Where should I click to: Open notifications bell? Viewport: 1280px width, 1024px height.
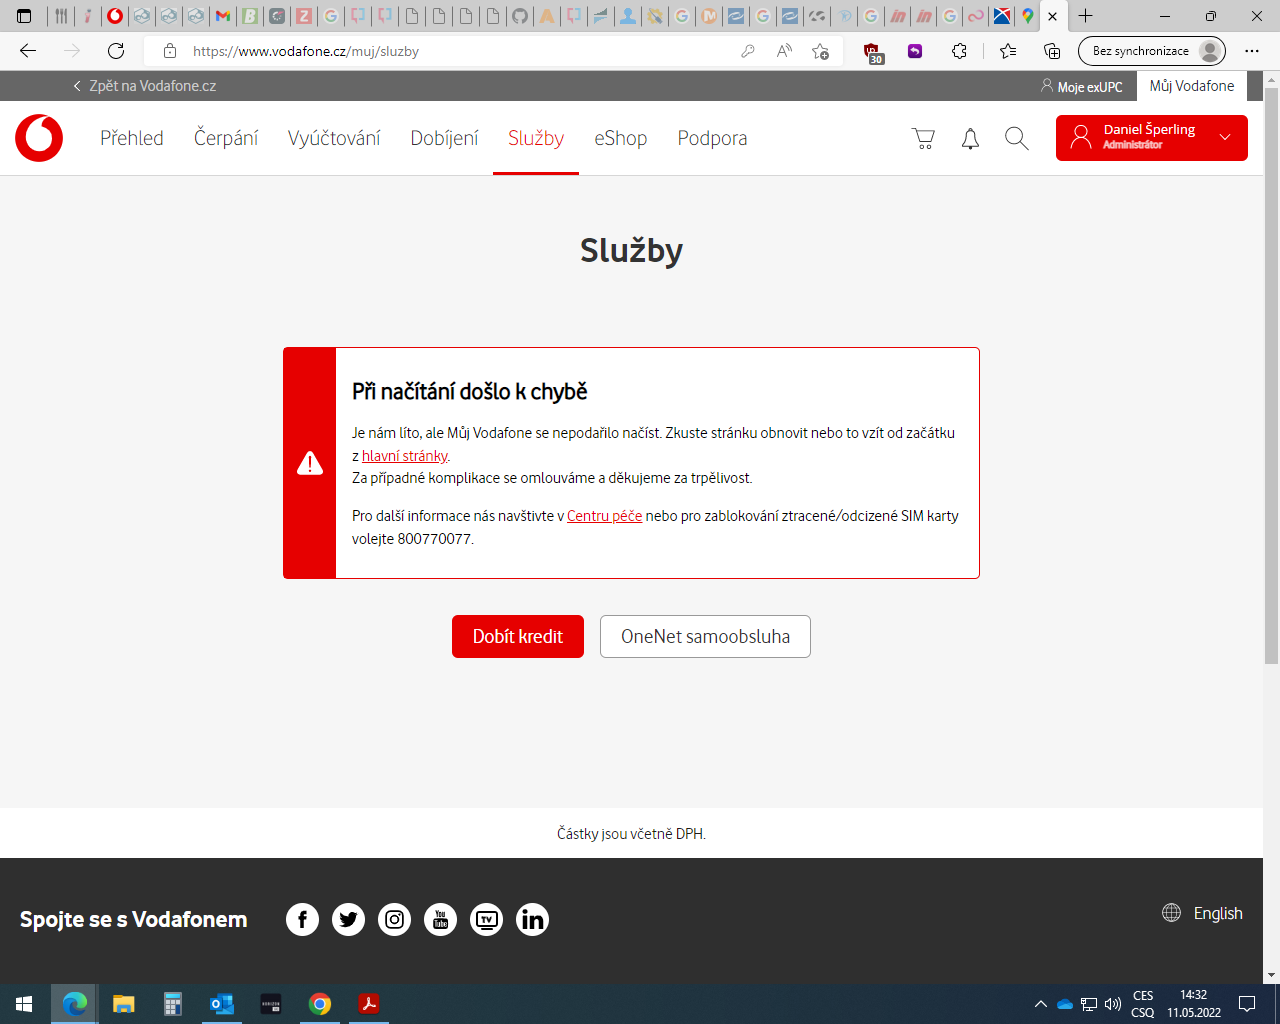point(970,139)
